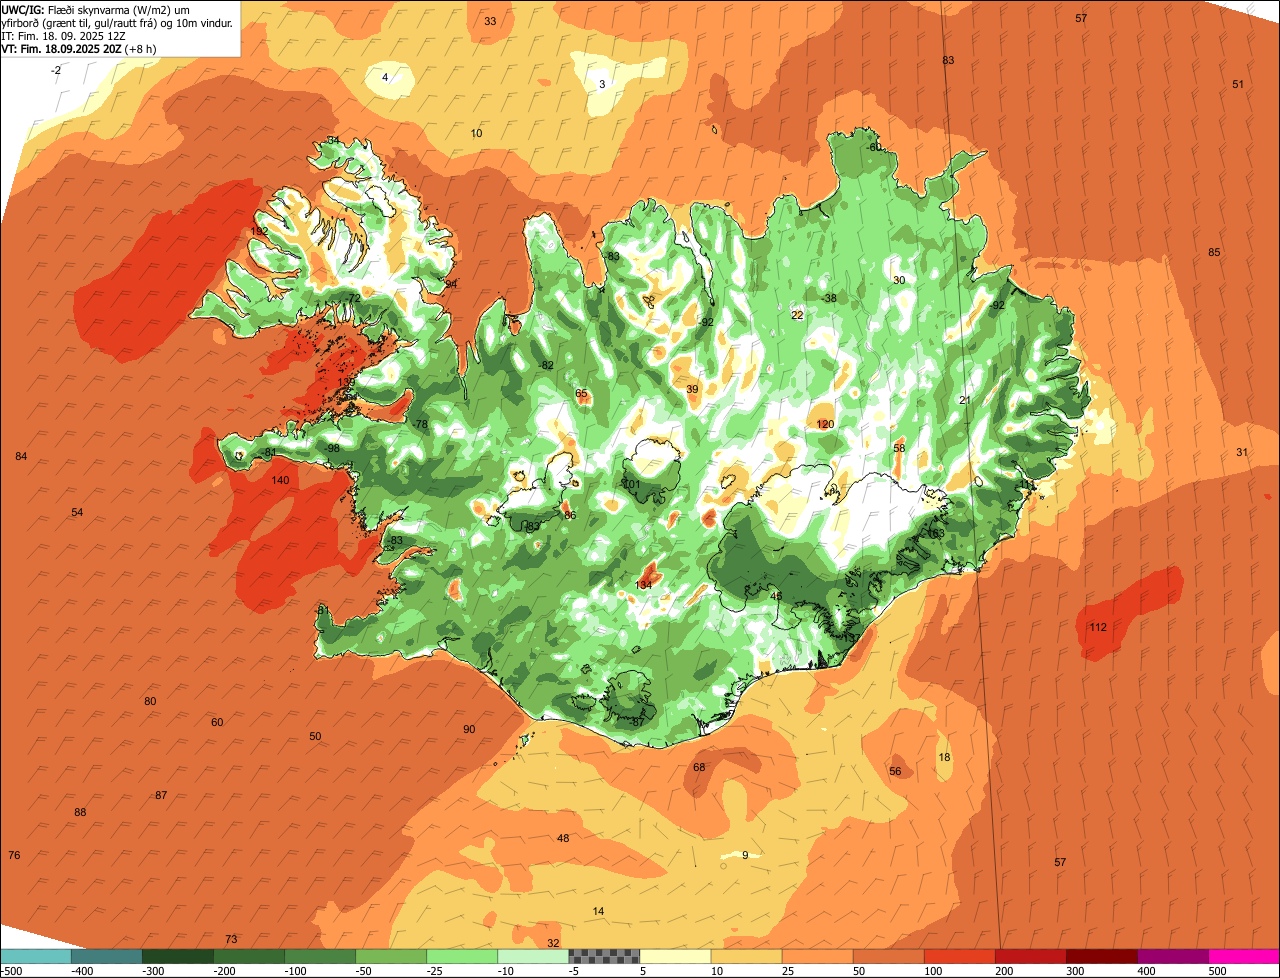This screenshot has height=978, width=1280.
Task: Click the 120 value on the map
Action: point(825,424)
